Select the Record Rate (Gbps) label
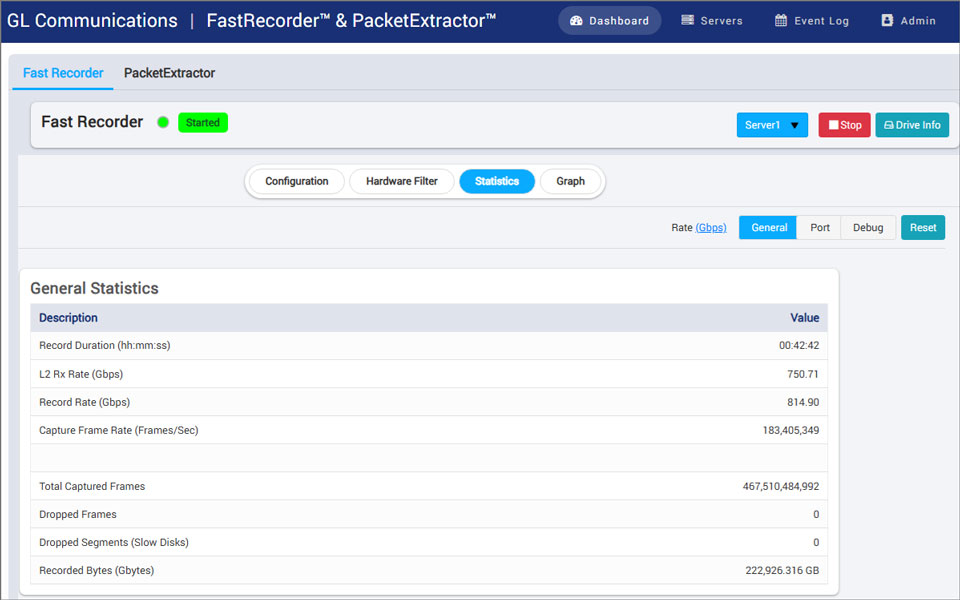 coord(84,402)
